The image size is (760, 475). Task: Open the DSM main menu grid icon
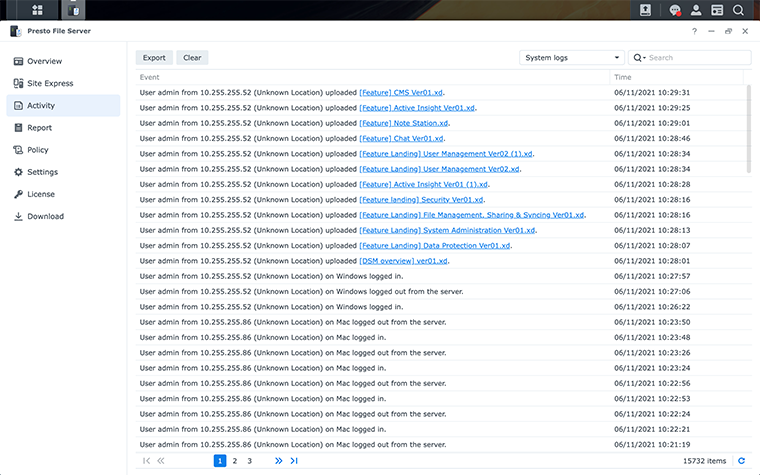[37, 10]
